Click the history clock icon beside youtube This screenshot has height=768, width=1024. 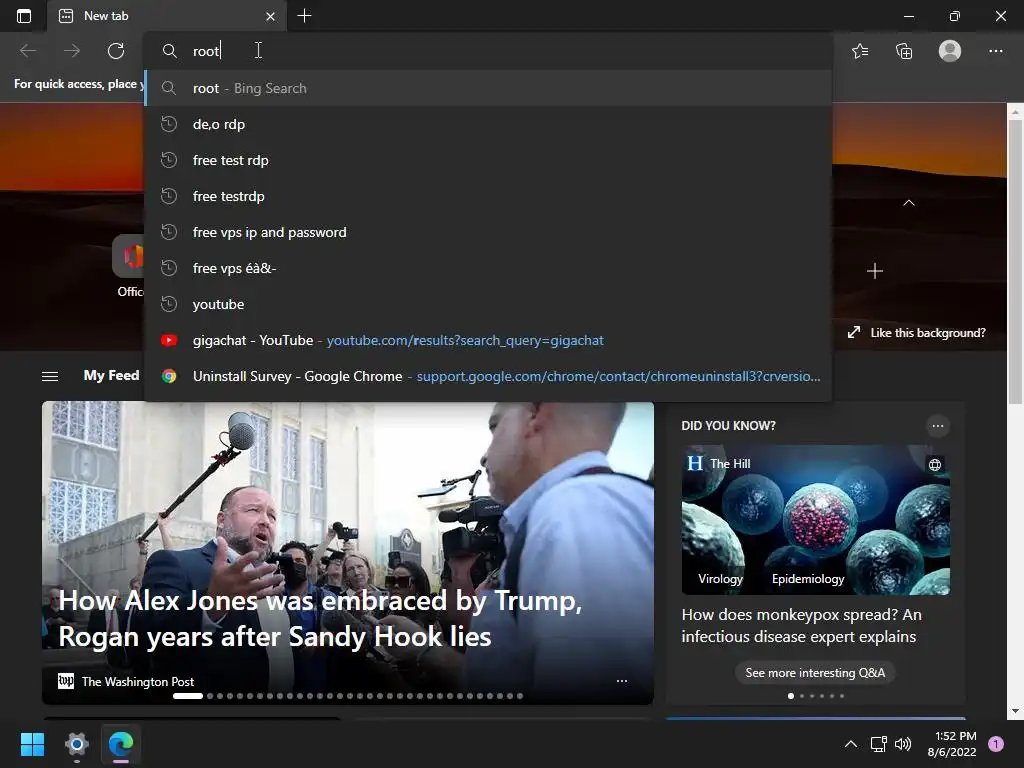[169, 304]
